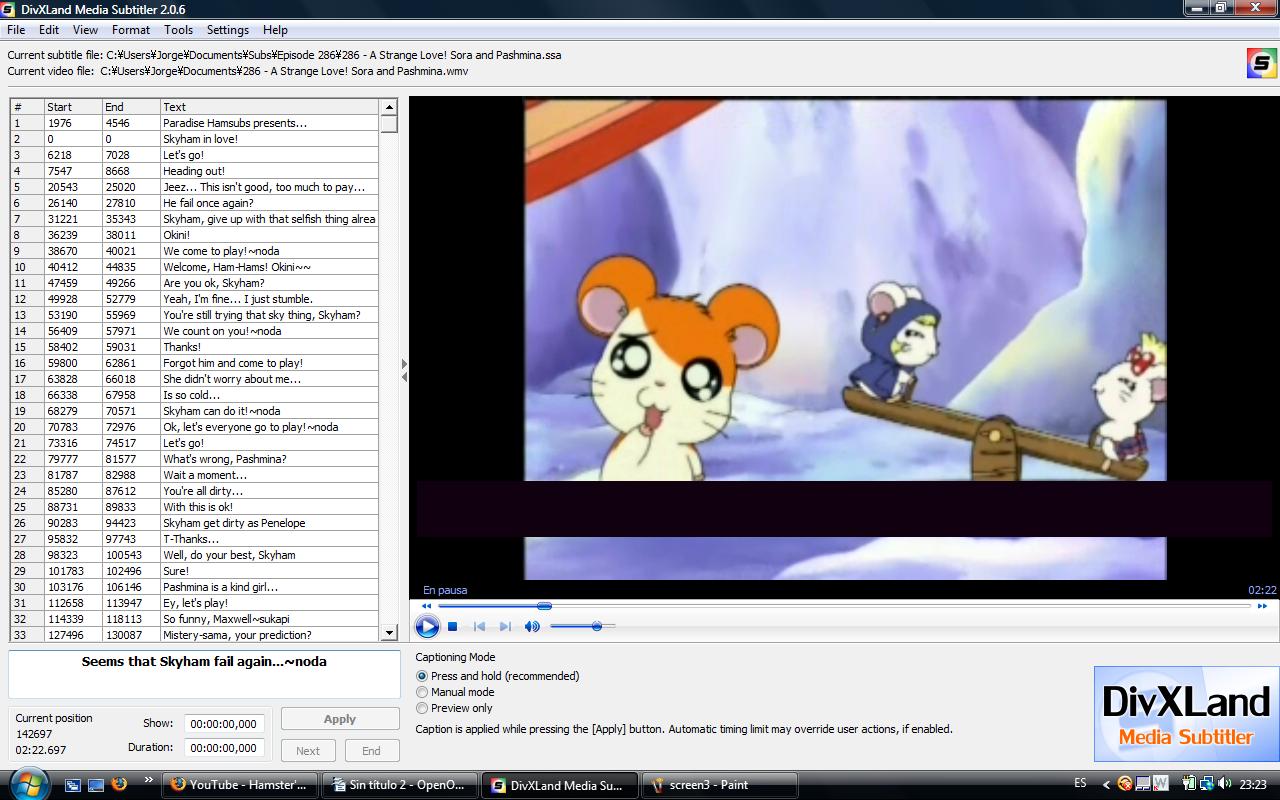The width and height of the screenshot is (1280, 800).
Task: Mute the video sound
Action: click(x=532, y=626)
